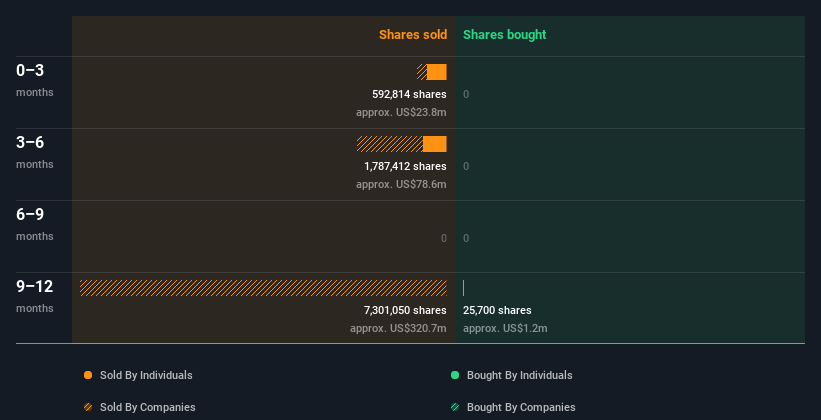Toggle the Sold By Individuals legend label
Image resolution: width=821 pixels, height=420 pixels.
pyautogui.click(x=146, y=375)
